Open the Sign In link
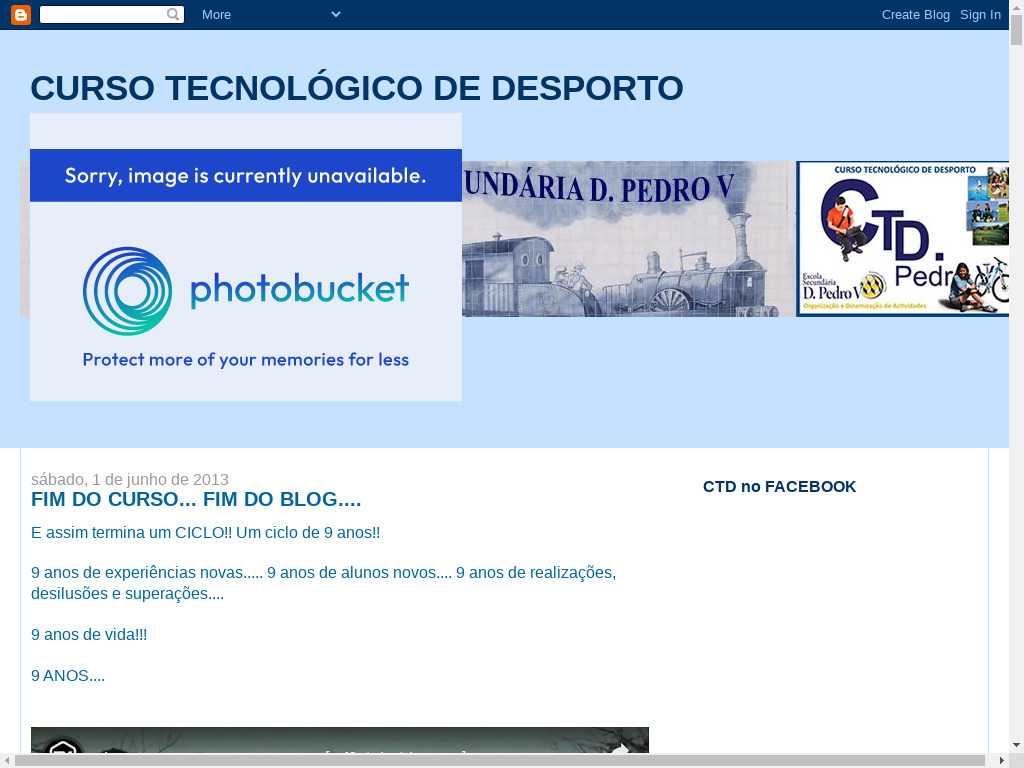Viewport: 1024px width, 768px height. click(980, 14)
